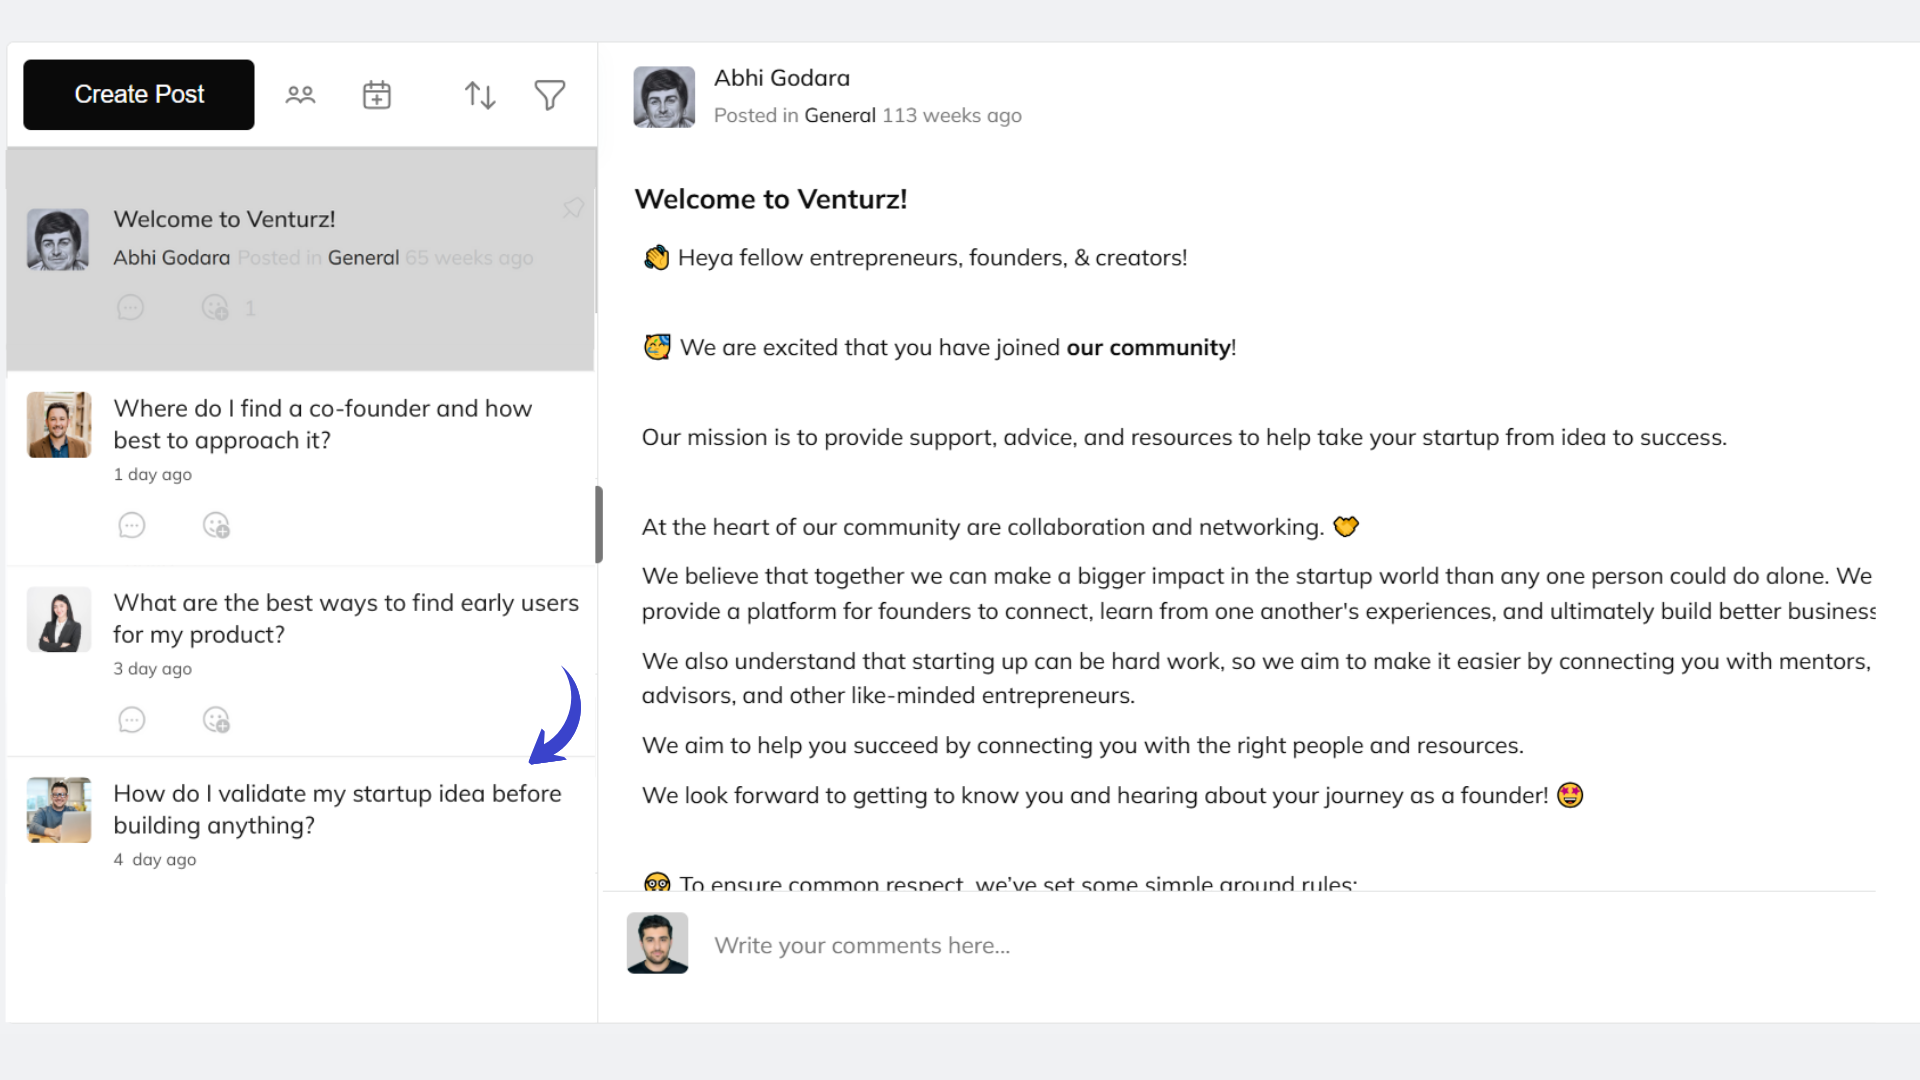Toggle the existing reaction count on welcome post
Image resolution: width=1920 pixels, height=1080 pixels.
249,308
